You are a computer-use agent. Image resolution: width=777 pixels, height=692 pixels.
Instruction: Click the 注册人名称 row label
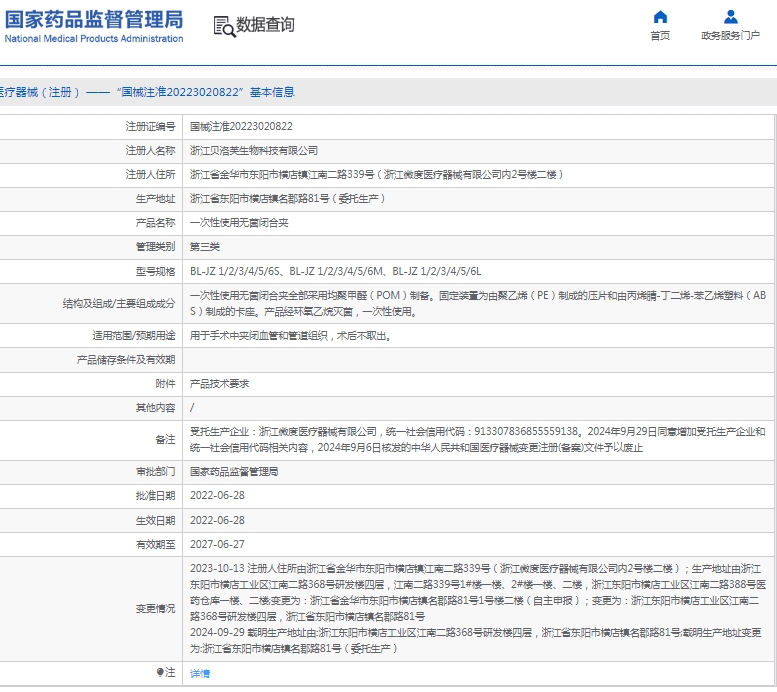[x=150, y=151]
